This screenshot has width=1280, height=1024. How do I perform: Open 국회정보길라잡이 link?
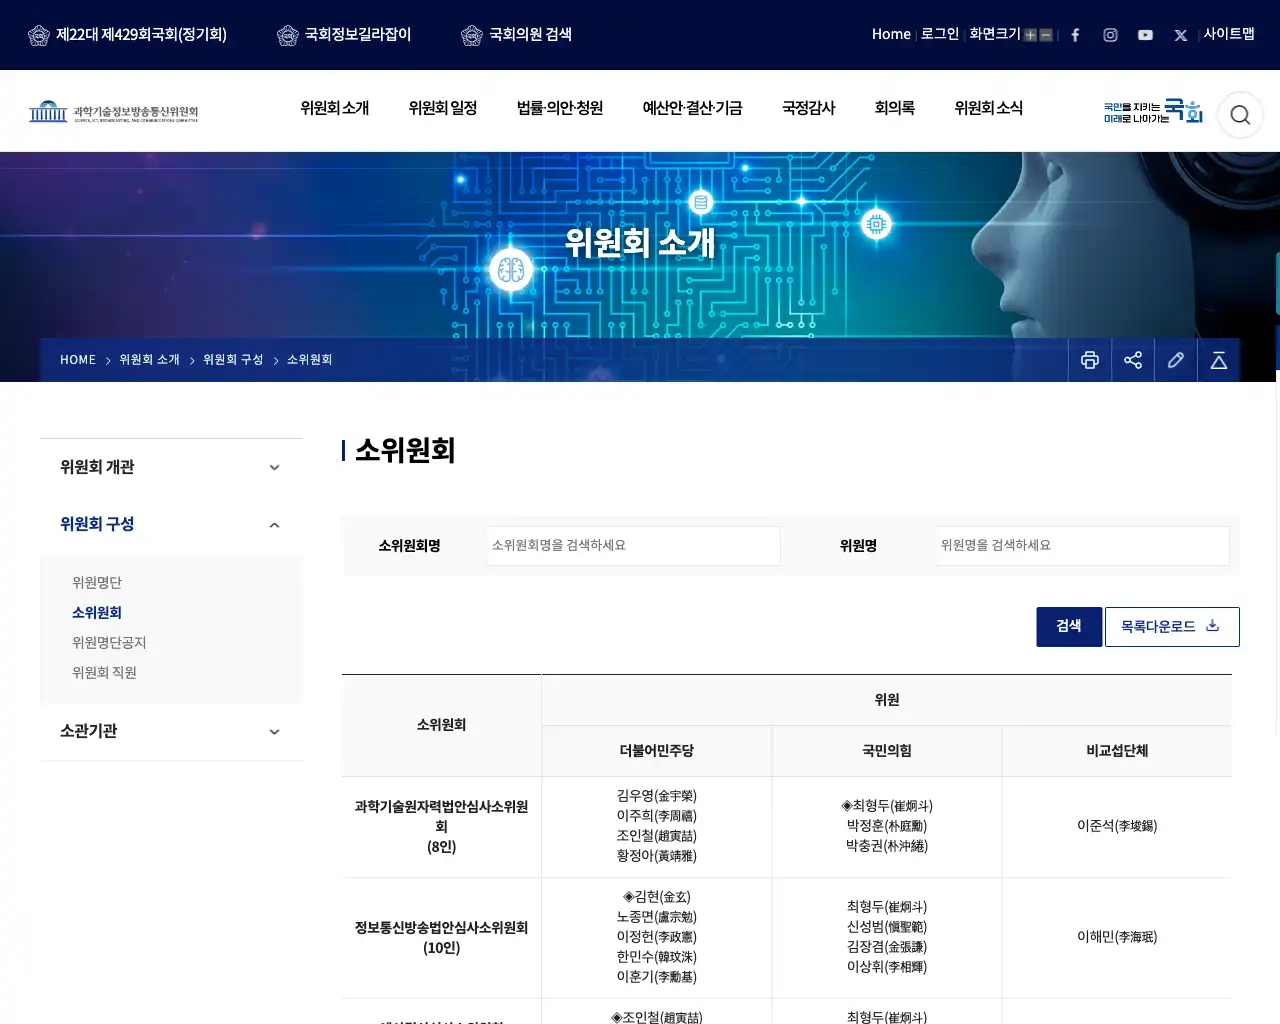344,35
